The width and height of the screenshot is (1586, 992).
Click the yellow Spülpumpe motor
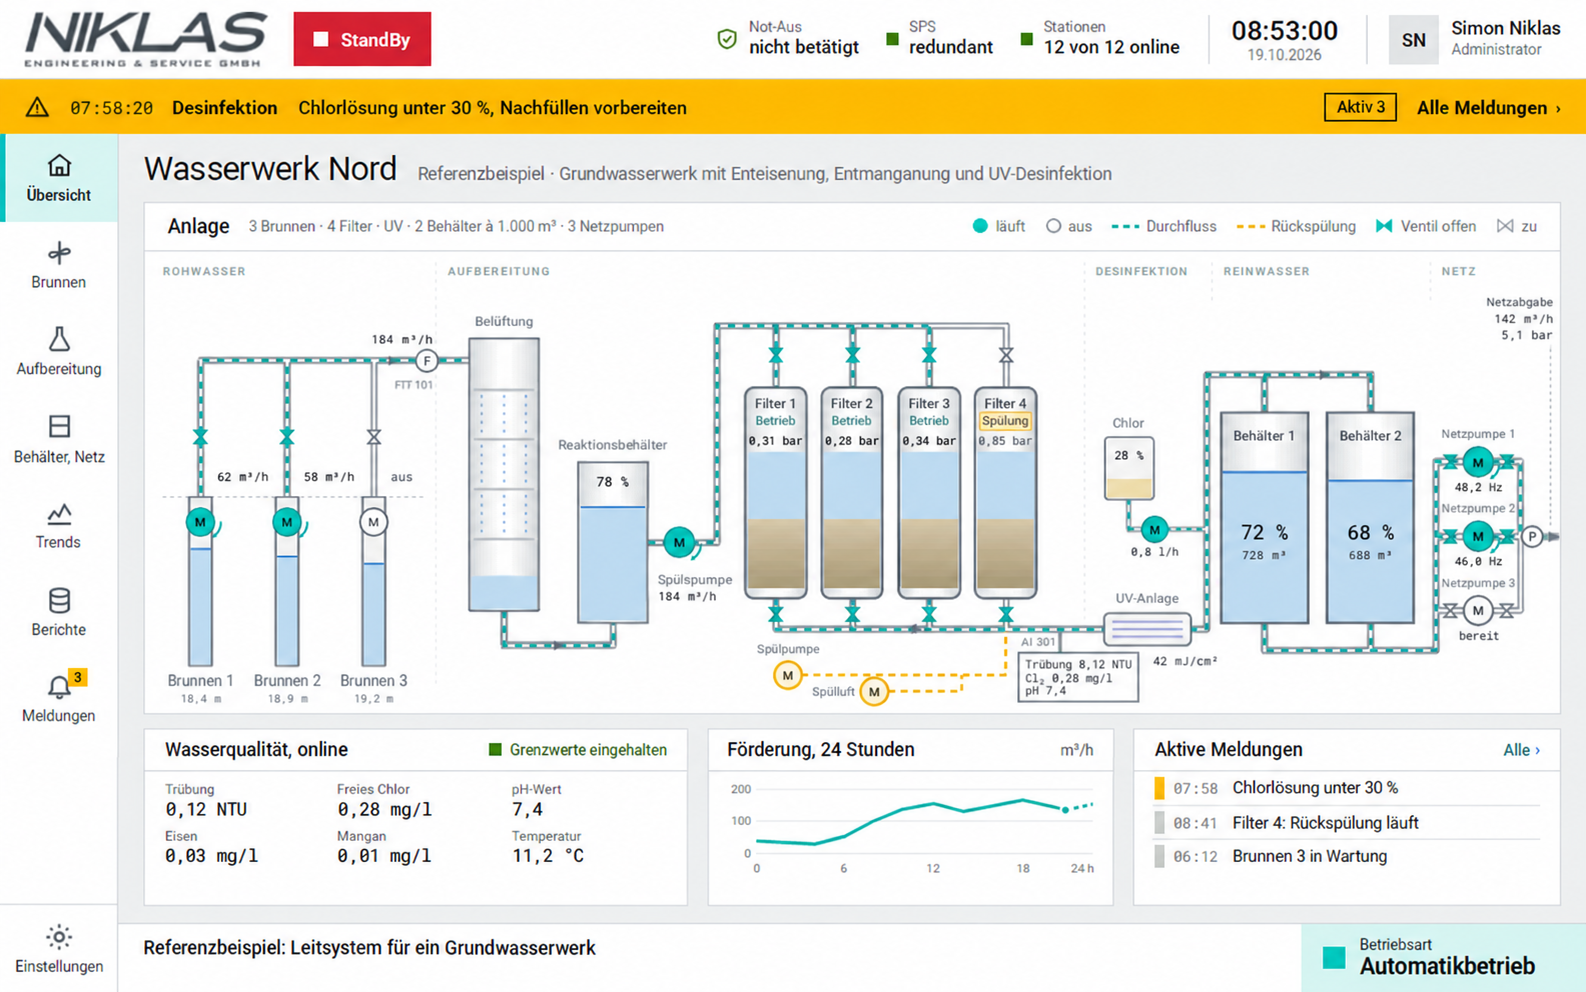coord(788,676)
